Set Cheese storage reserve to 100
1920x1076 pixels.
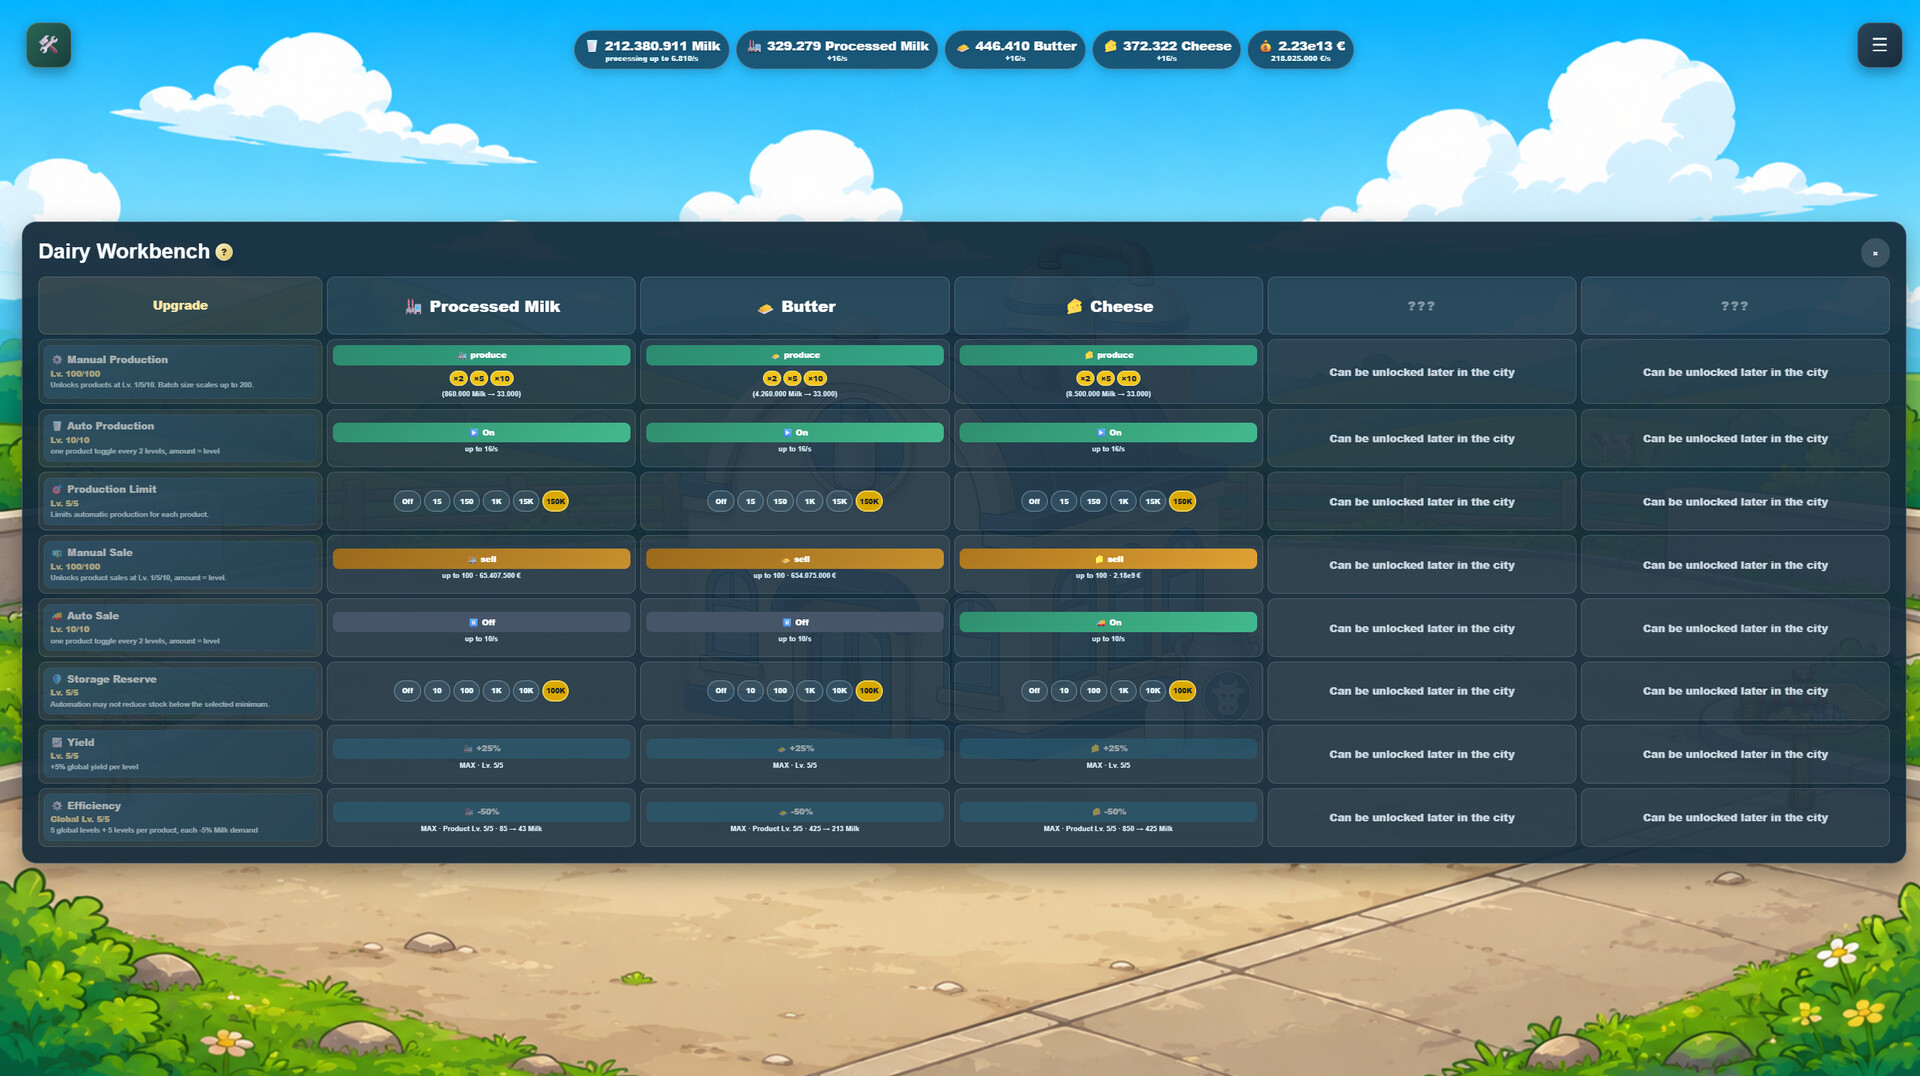point(1094,690)
